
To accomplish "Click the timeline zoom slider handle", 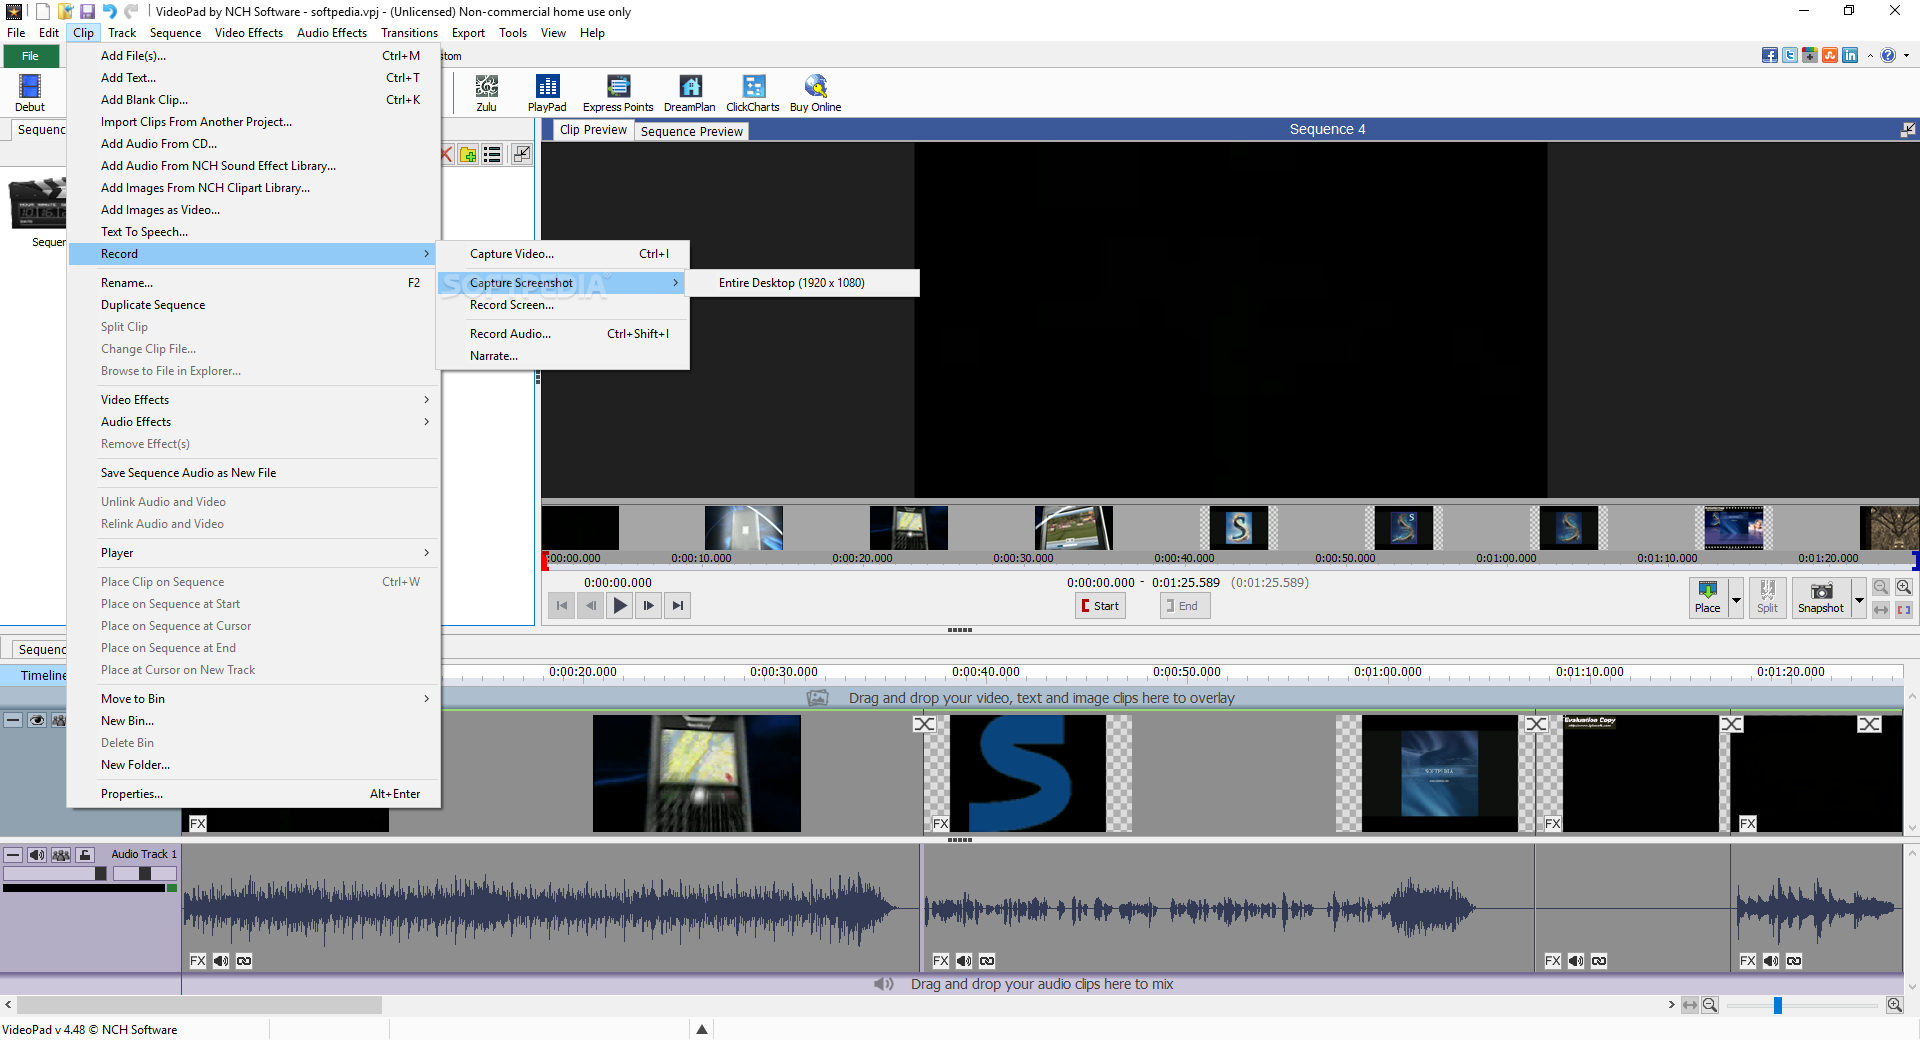I will coord(1778,1005).
